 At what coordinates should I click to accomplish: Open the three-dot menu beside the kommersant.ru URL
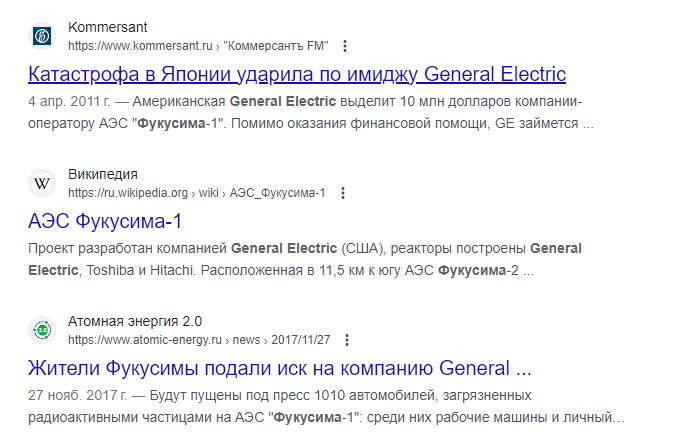pyautogui.click(x=345, y=46)
